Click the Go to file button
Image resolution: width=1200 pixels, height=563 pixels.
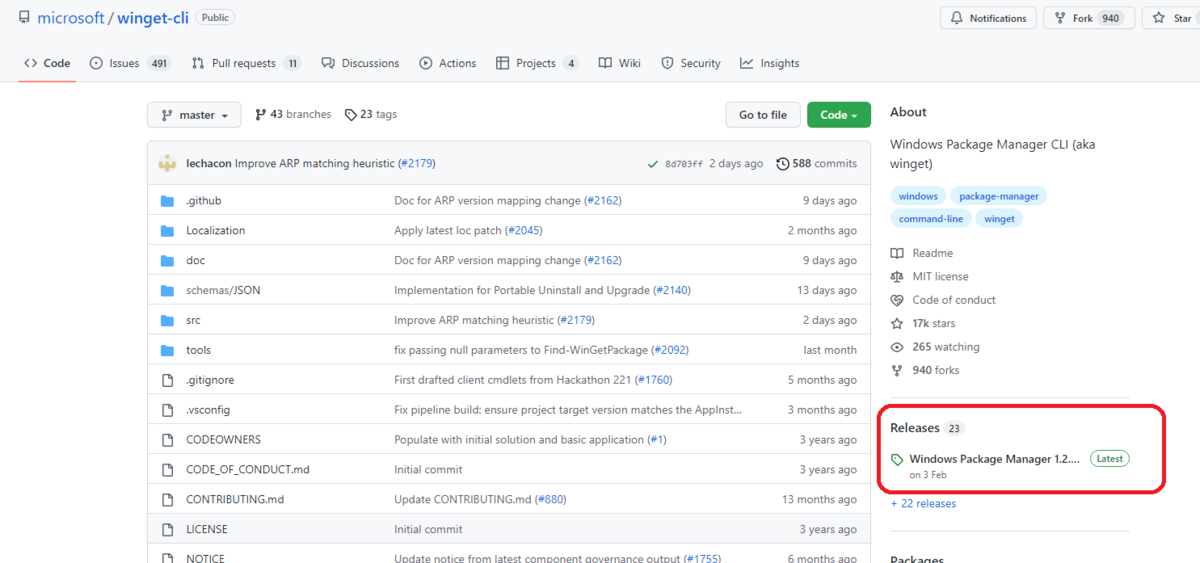[x=763, y=115]
